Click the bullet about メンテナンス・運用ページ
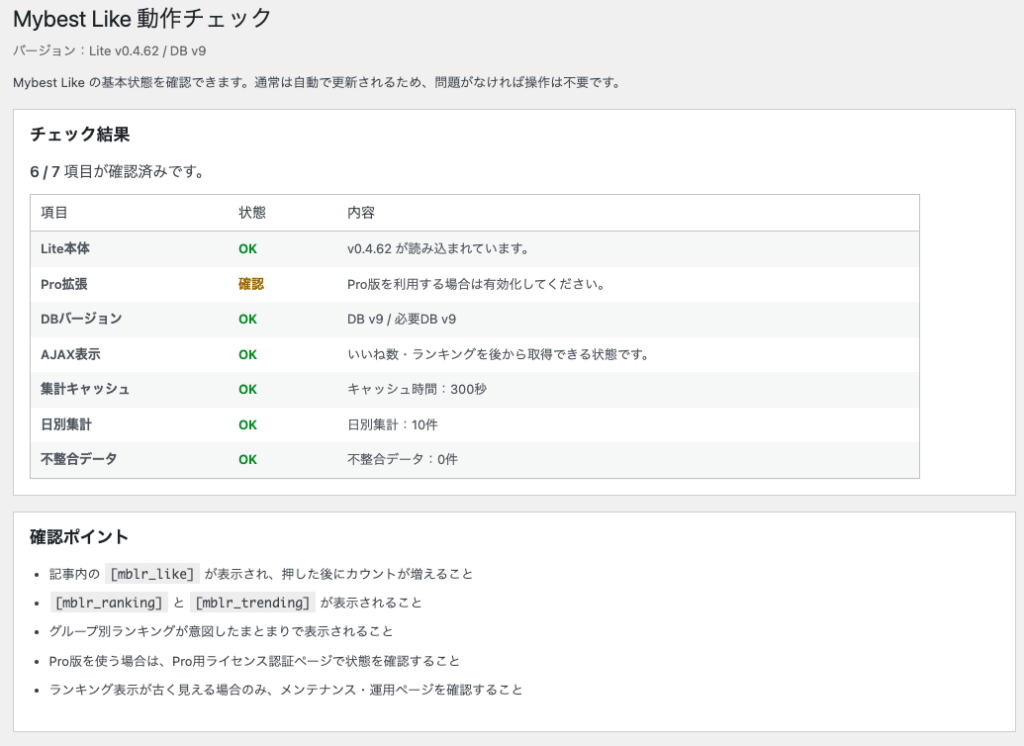This screenshot has width=1024, height=746. (x=285, y=690)
